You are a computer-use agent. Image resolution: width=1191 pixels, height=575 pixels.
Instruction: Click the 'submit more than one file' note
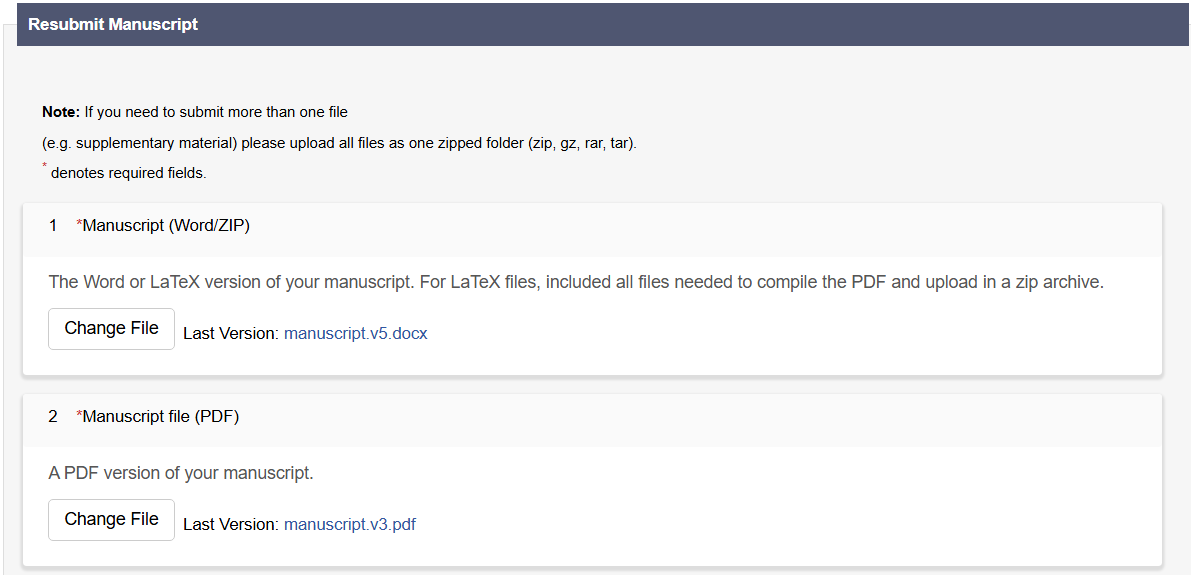[x=216, y=112]
